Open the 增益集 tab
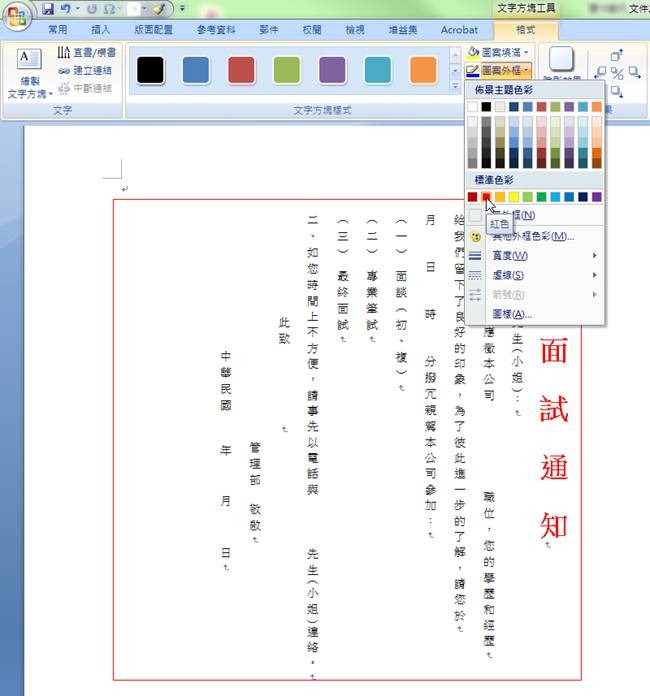The image size is (650, 696). click(403, 30)
